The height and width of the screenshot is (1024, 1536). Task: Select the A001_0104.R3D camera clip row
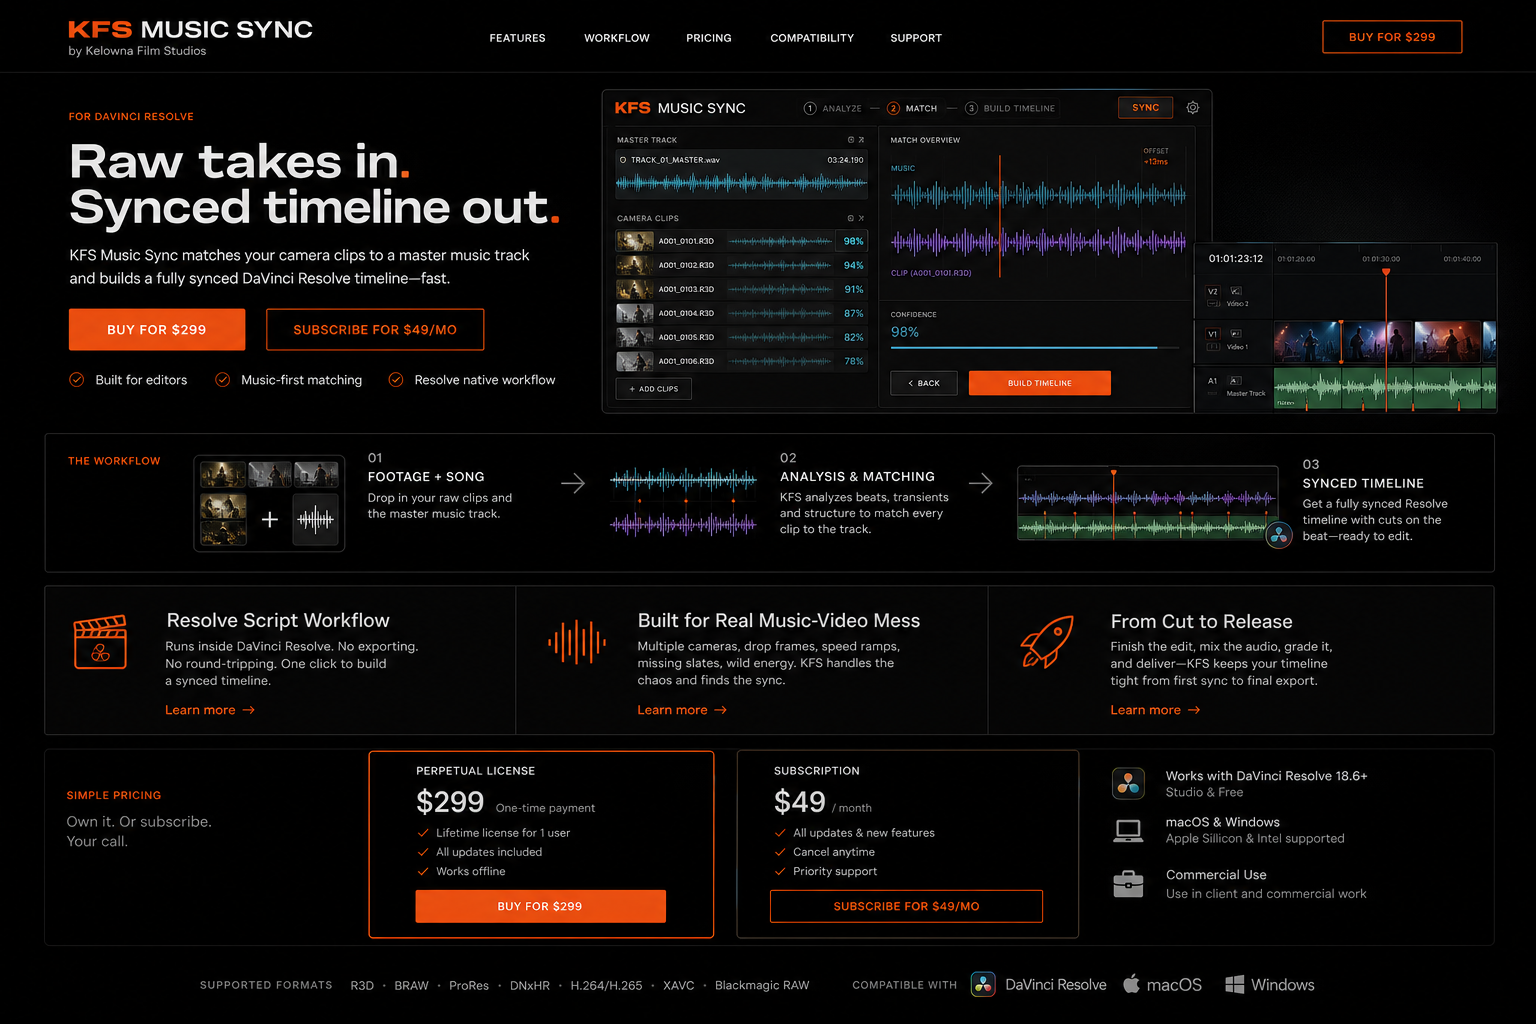click(x=741, y=313)
